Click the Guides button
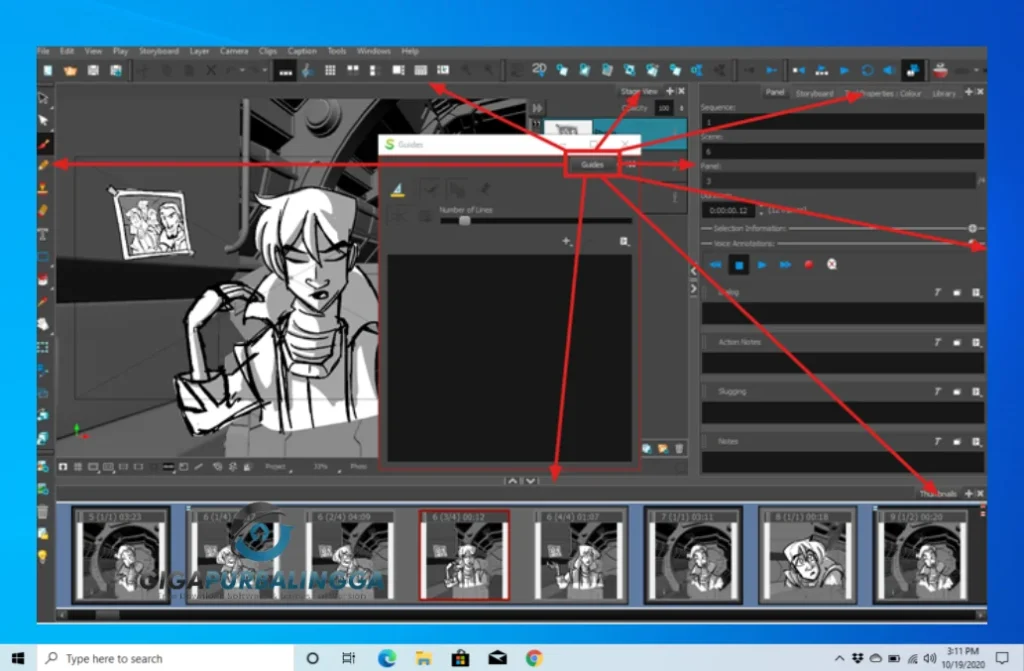 (591, 164)
